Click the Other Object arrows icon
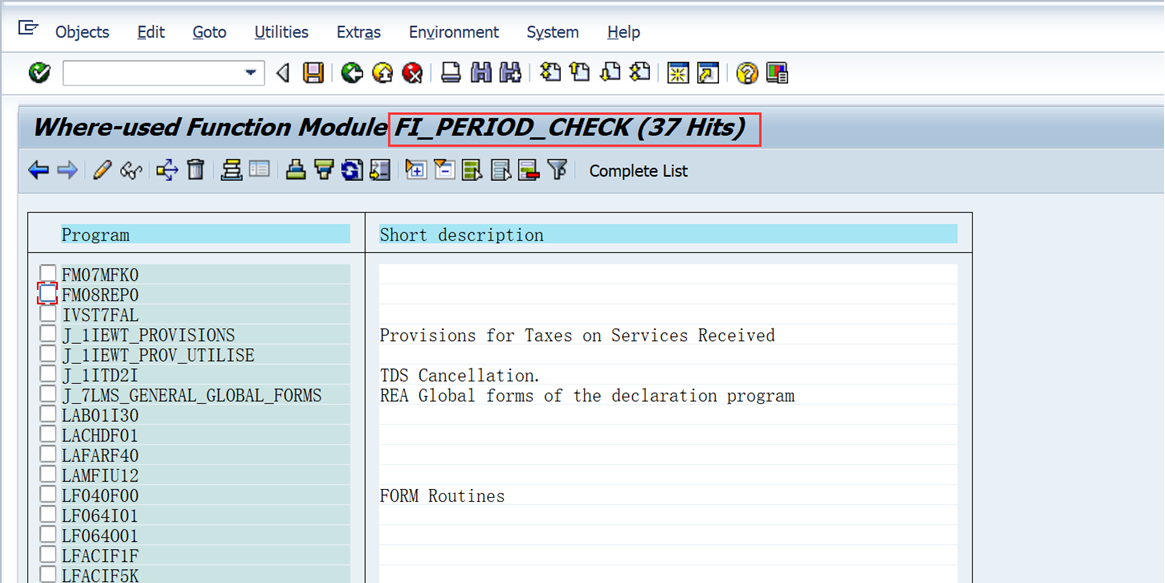This screenshot has width=1165, height=583. 167,171
